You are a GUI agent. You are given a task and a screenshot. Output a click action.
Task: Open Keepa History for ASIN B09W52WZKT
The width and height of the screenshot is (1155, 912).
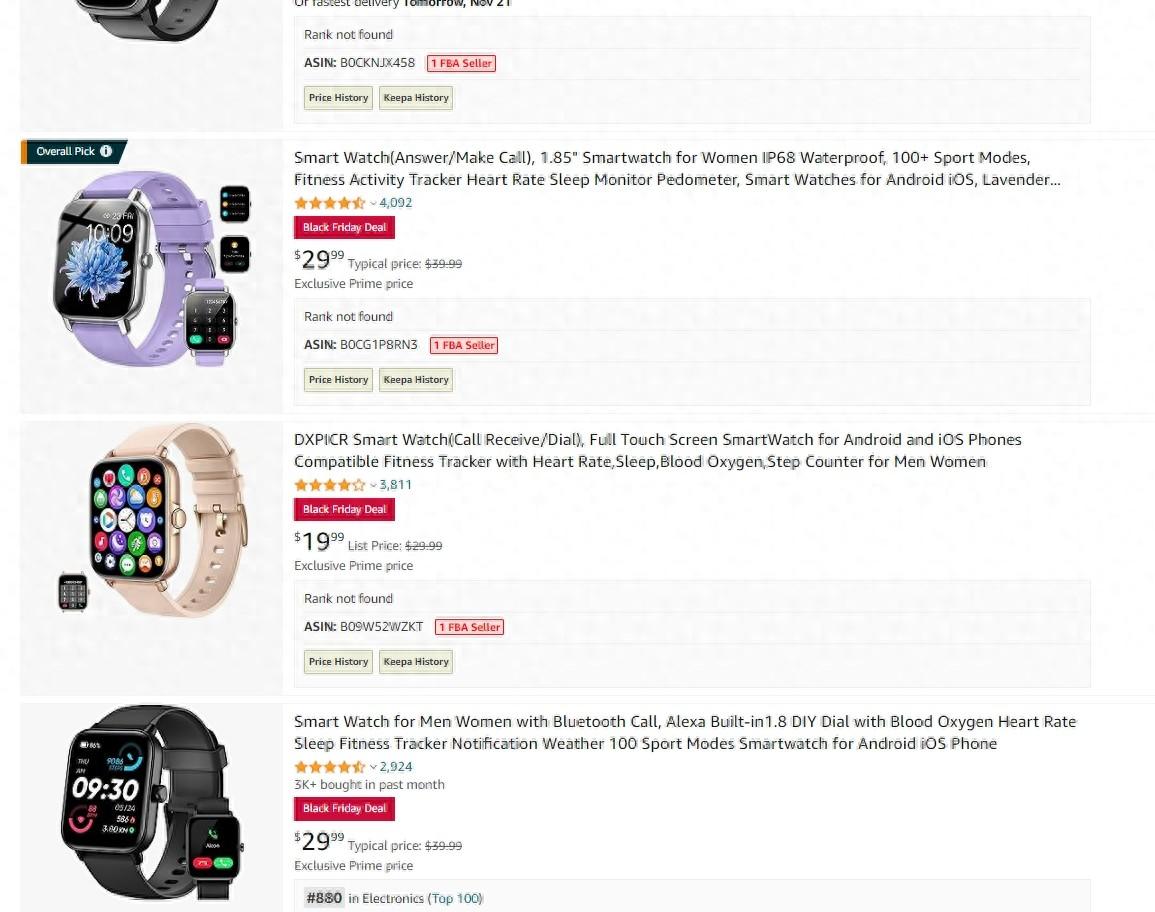click(415, 662)
